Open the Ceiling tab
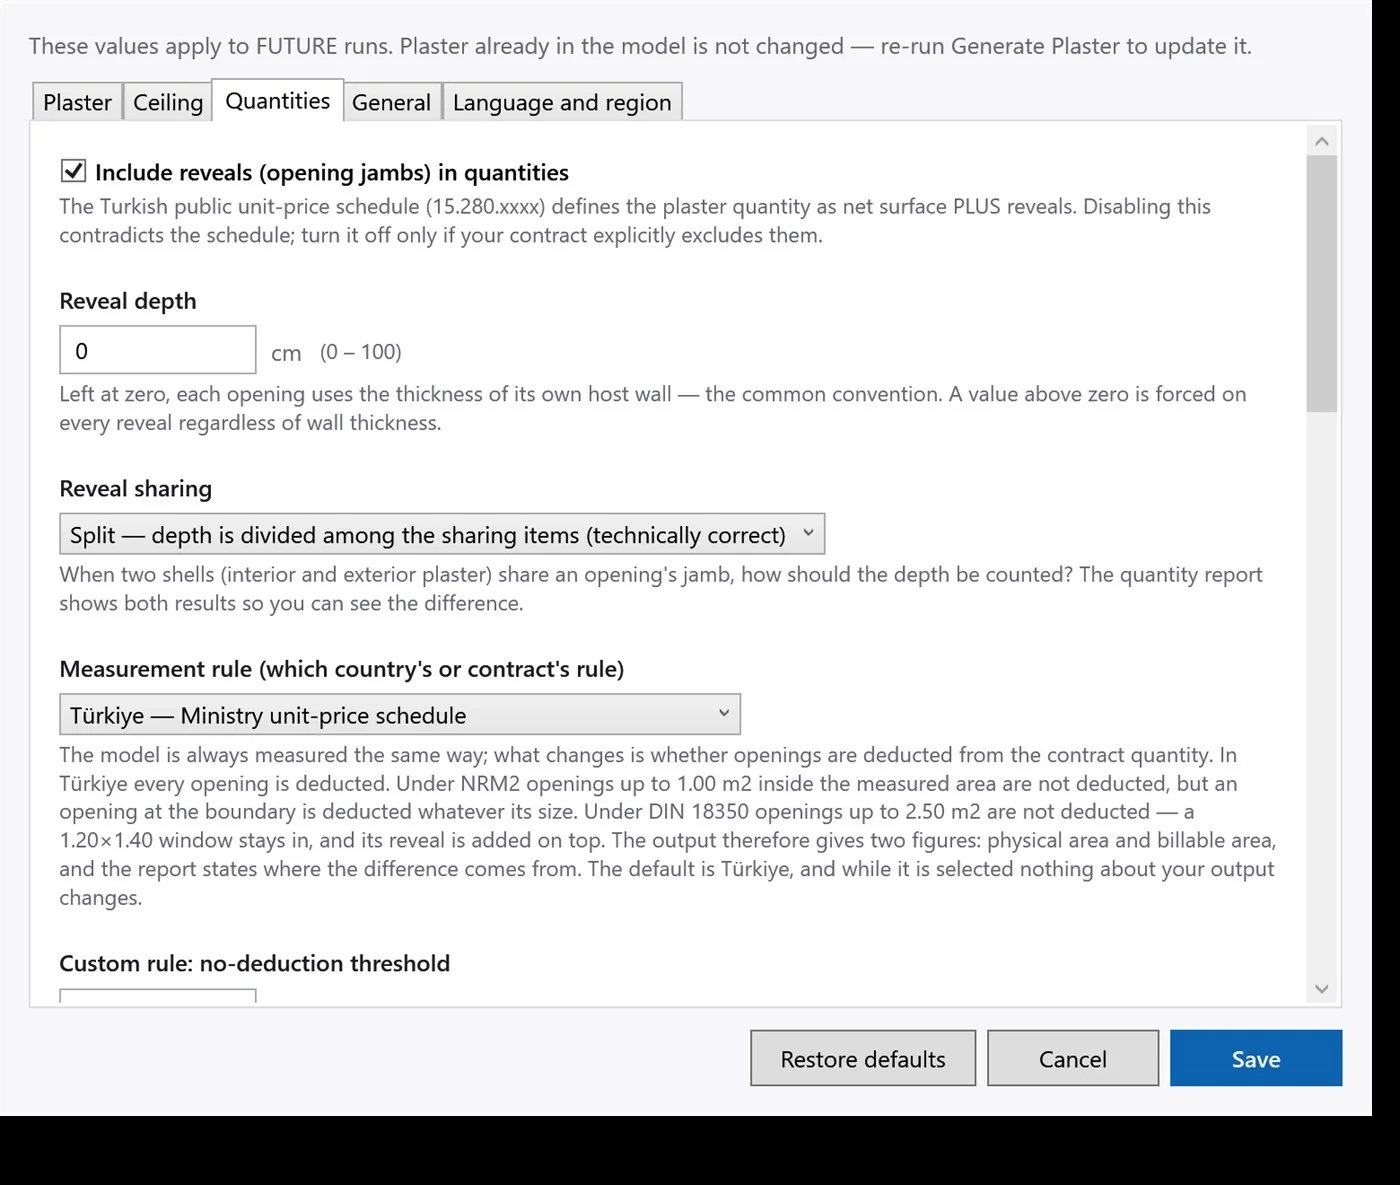Screen dimensions: 1400x1185 [x=168, y=102]
